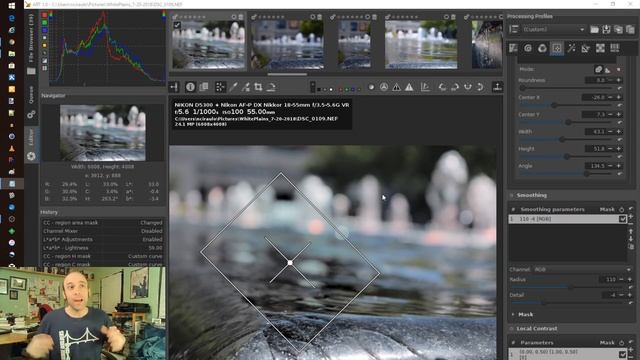Viewport: 640px width, 360px height.
Task: Increase Radius value with plus button
Action: click(629, 280)
